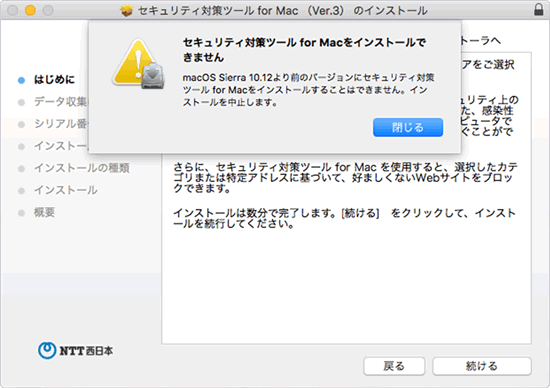The image size is (550, 388).
Task: Click the 続ける button
Action: [482, 366]
